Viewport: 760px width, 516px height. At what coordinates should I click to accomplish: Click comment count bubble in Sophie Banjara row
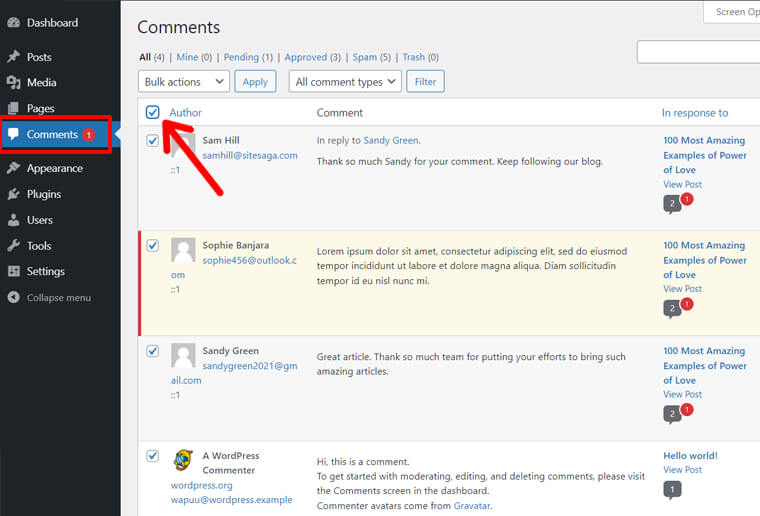672,309
